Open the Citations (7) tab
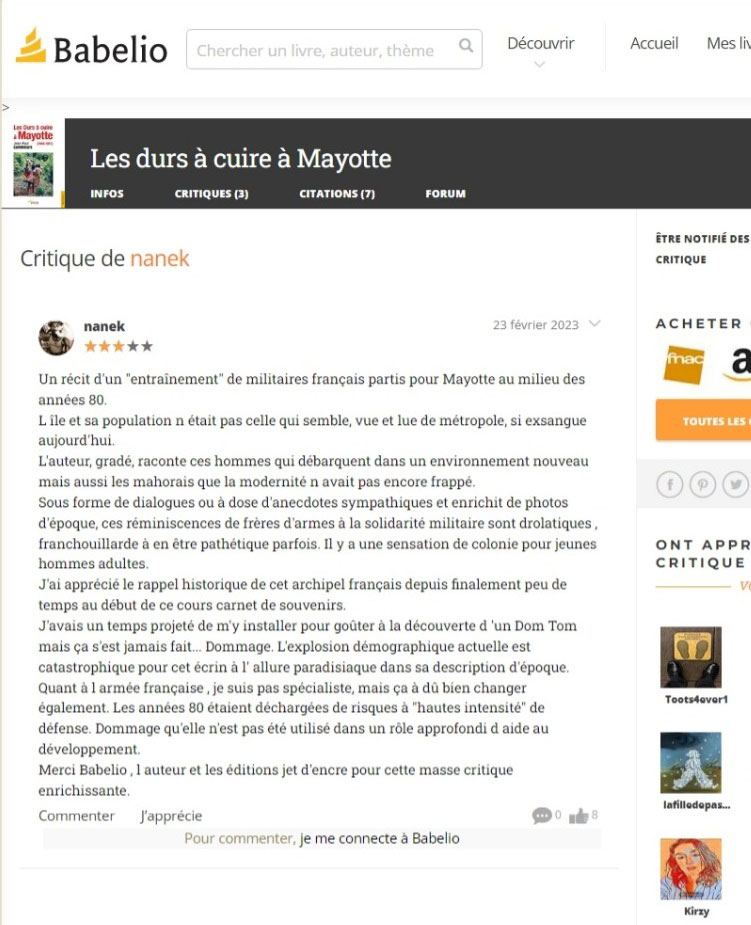 pyautogui.click(x=337, y=193)
